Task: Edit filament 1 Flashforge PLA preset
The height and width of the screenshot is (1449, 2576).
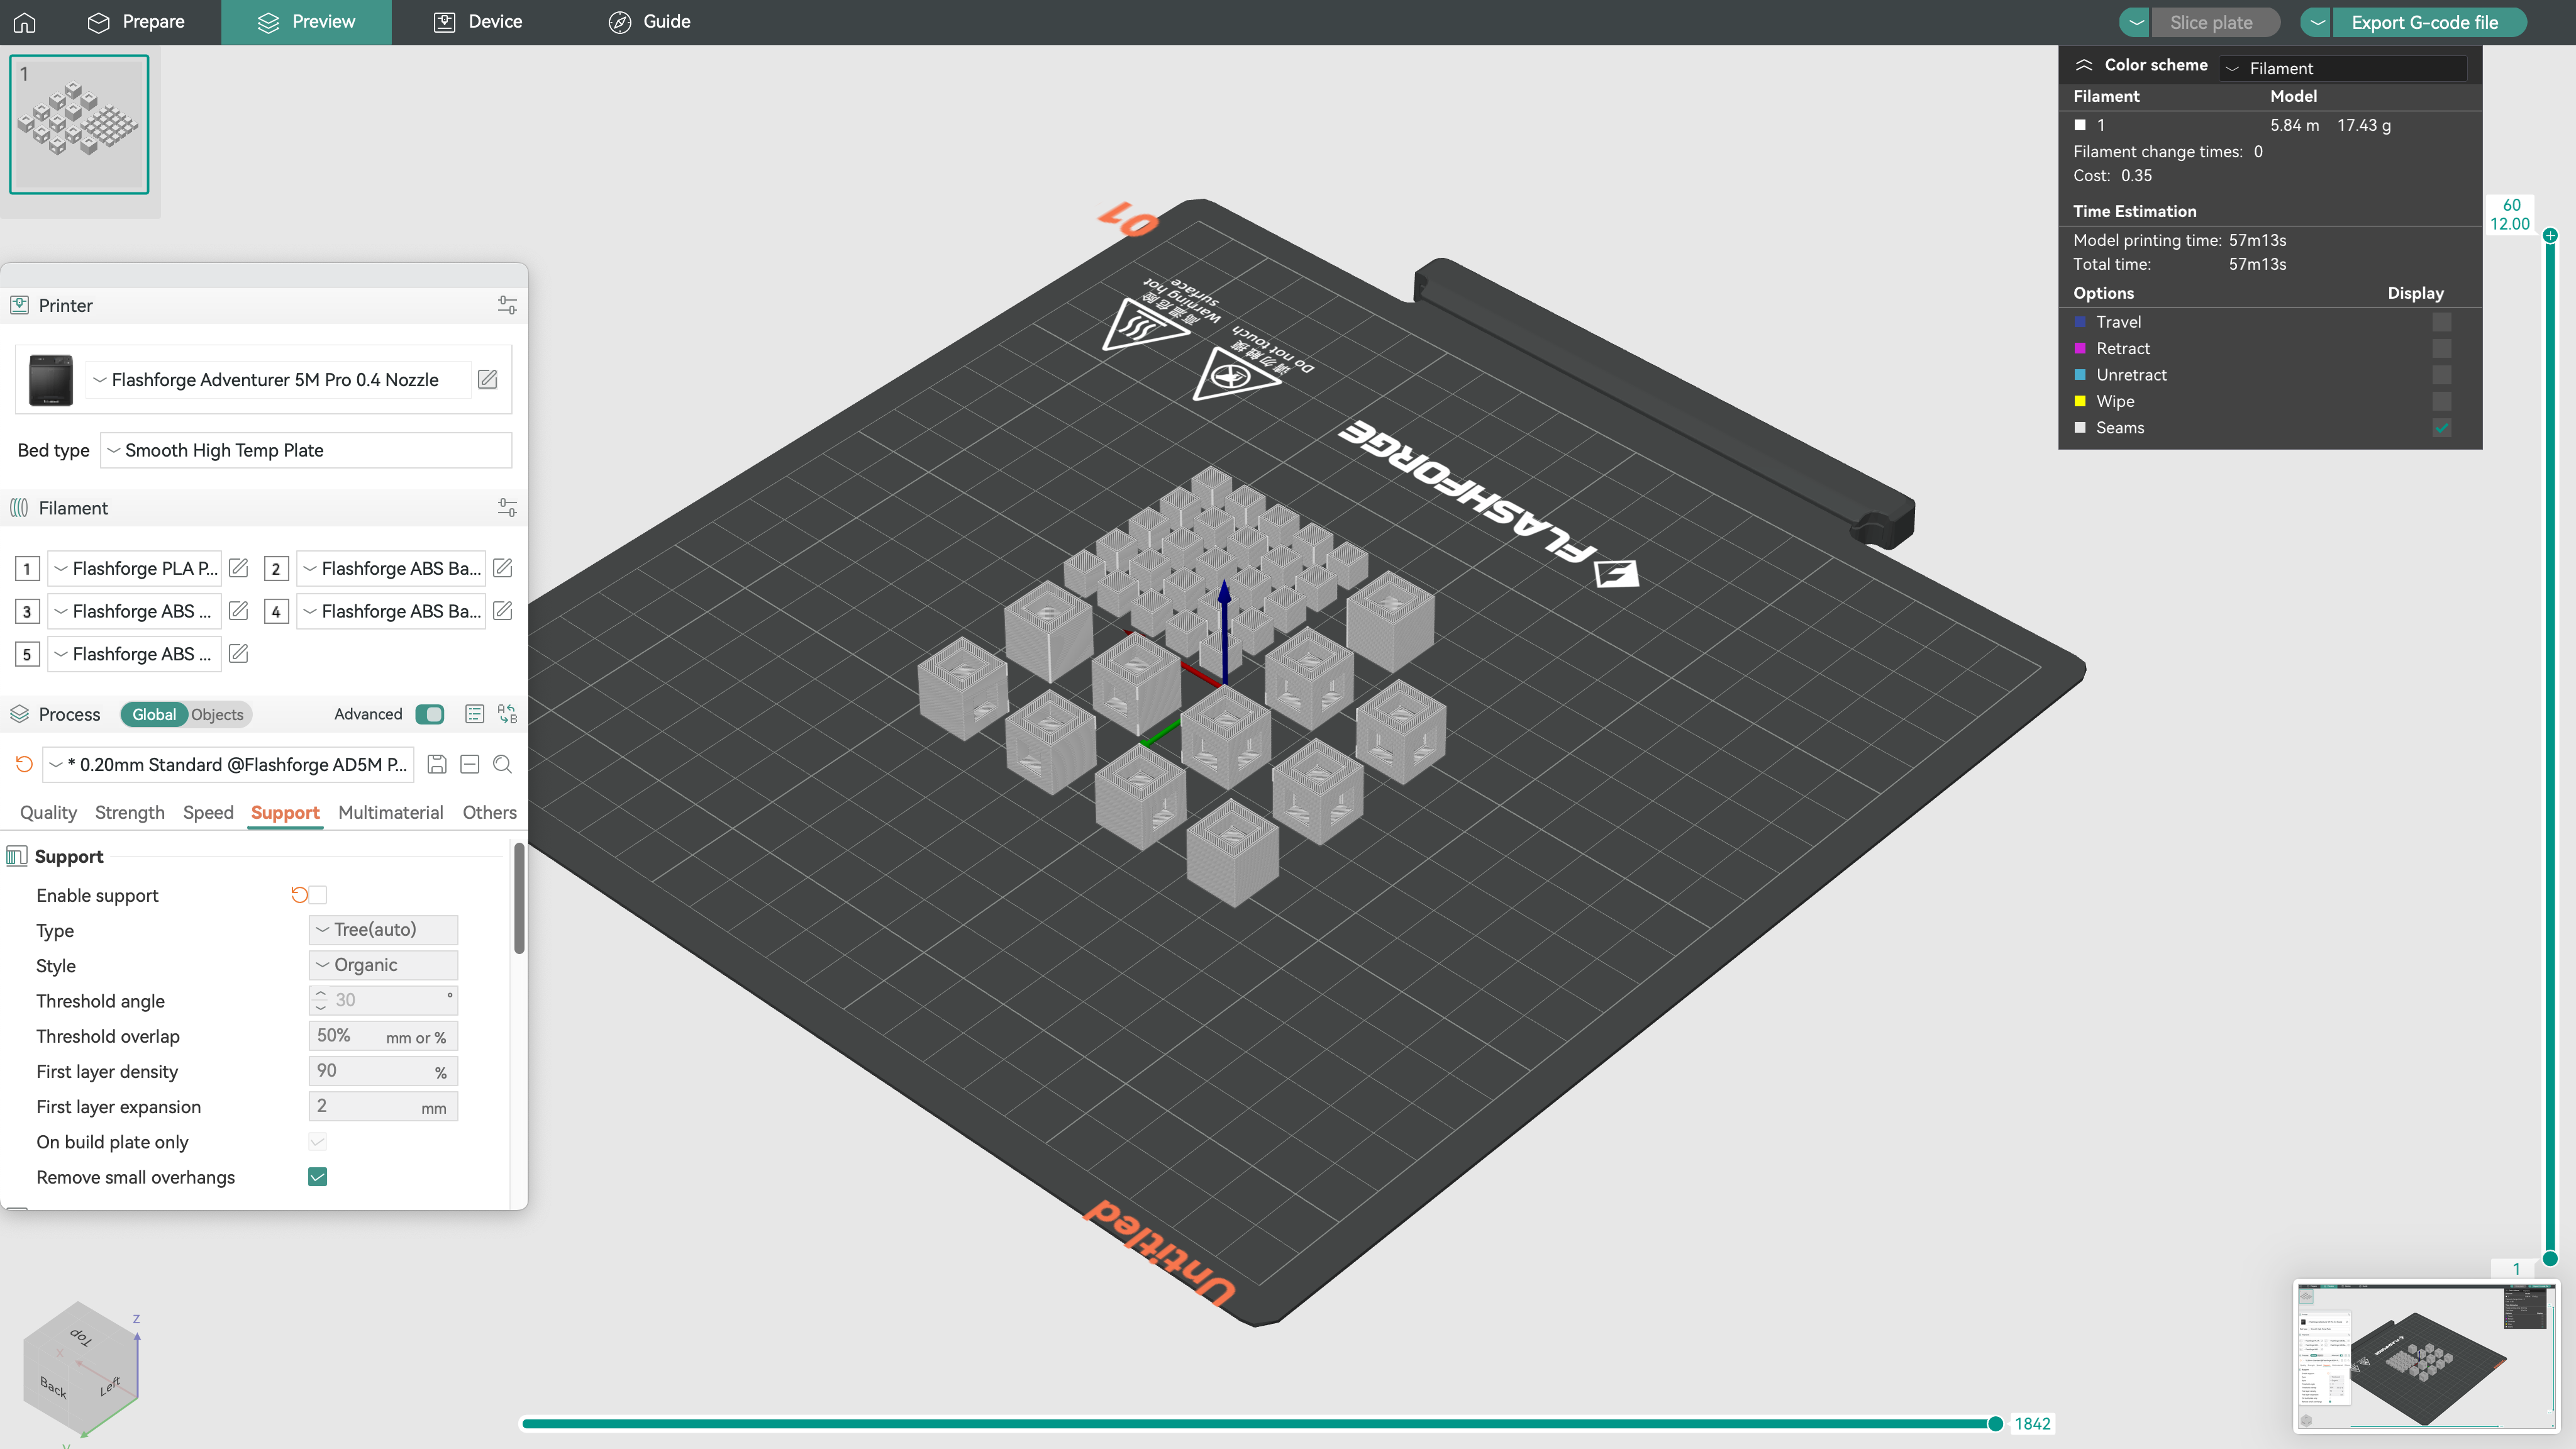Action: [238, 568]
